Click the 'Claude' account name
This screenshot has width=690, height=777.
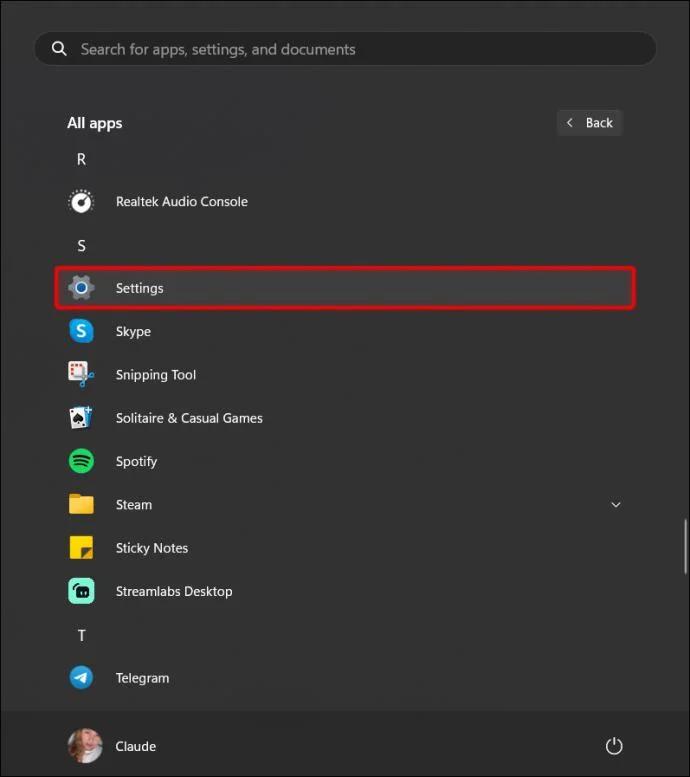click(x=135, y=746)
